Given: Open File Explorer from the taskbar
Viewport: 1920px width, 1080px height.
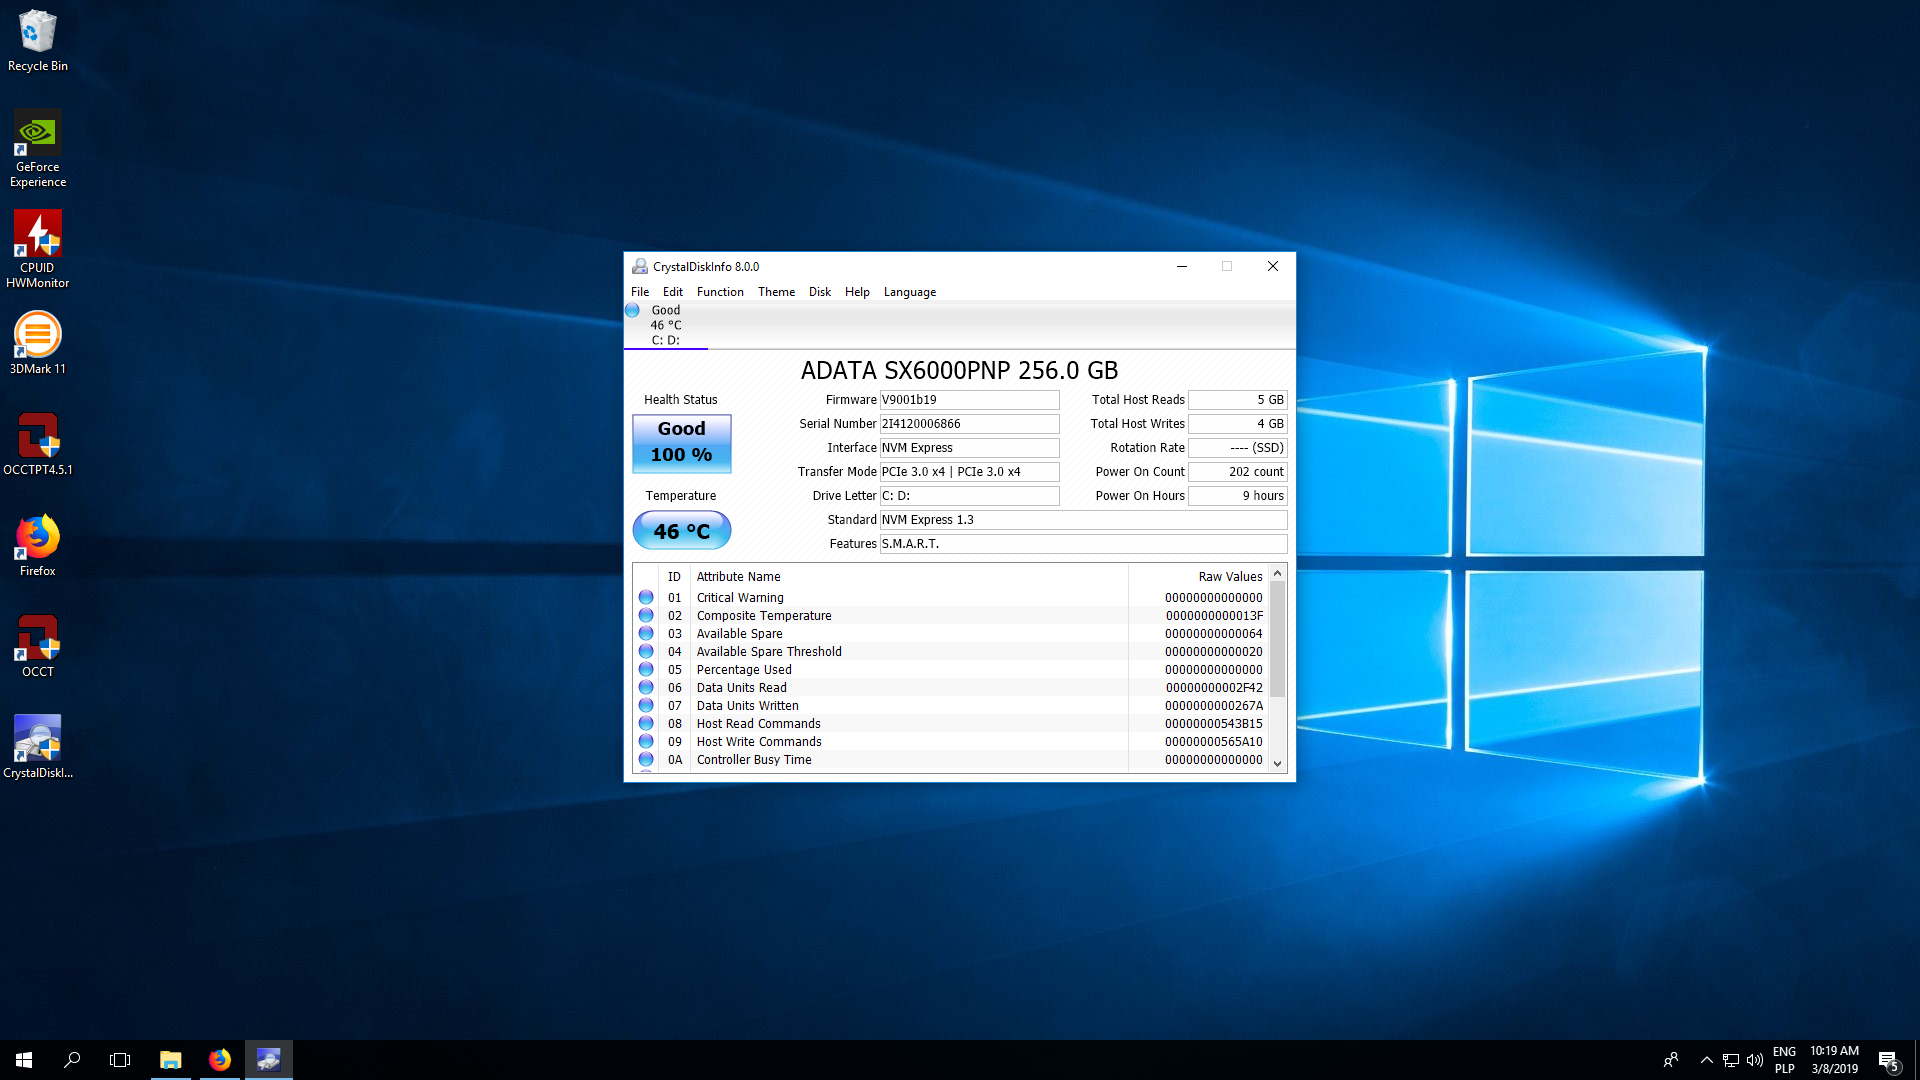Looking at the screenshot, I should [171, 1060].
